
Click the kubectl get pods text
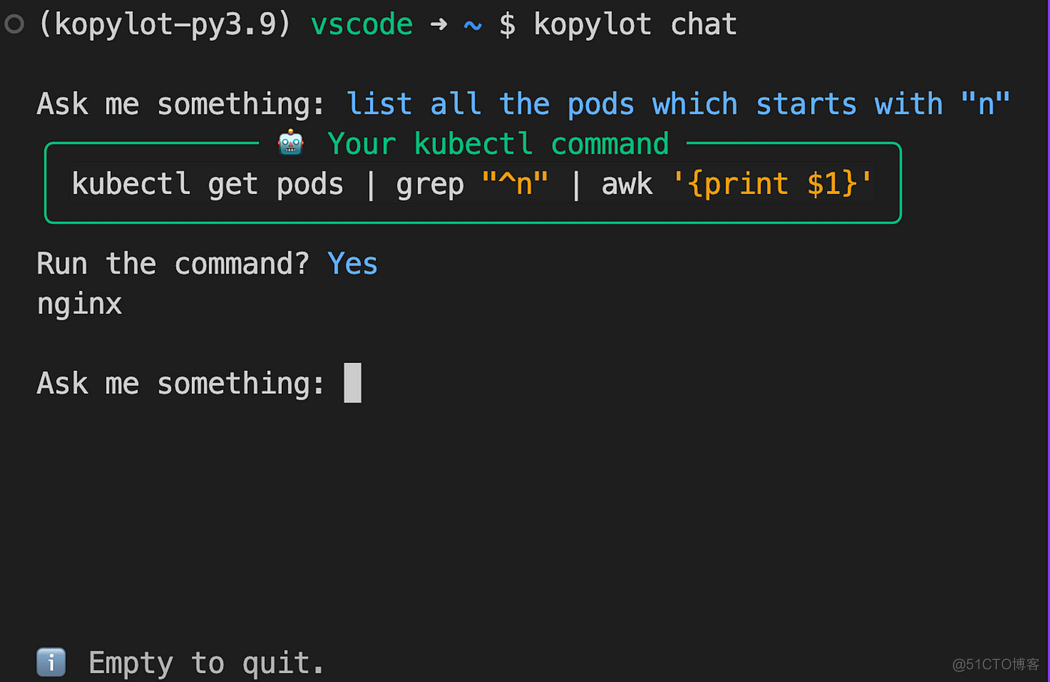208,184
